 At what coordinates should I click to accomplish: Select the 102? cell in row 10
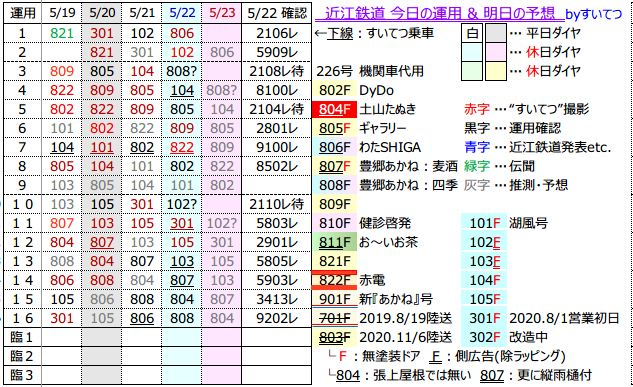pyautogui.click(x=182, y=204)
